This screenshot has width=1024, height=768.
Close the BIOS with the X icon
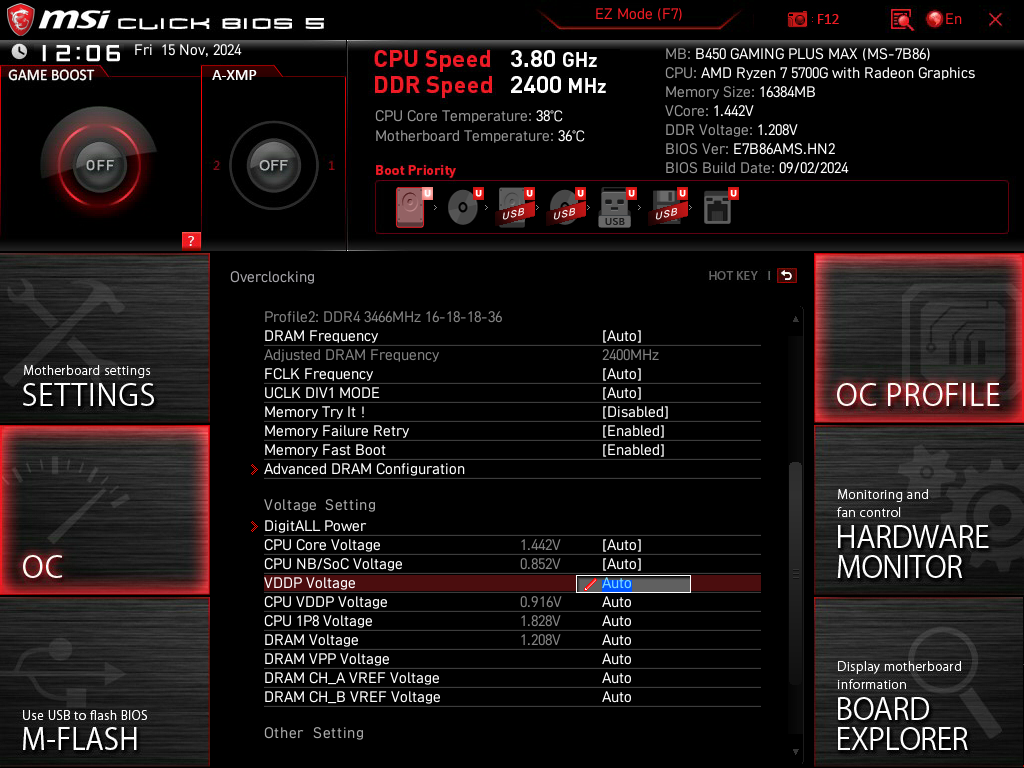point(995,20)
